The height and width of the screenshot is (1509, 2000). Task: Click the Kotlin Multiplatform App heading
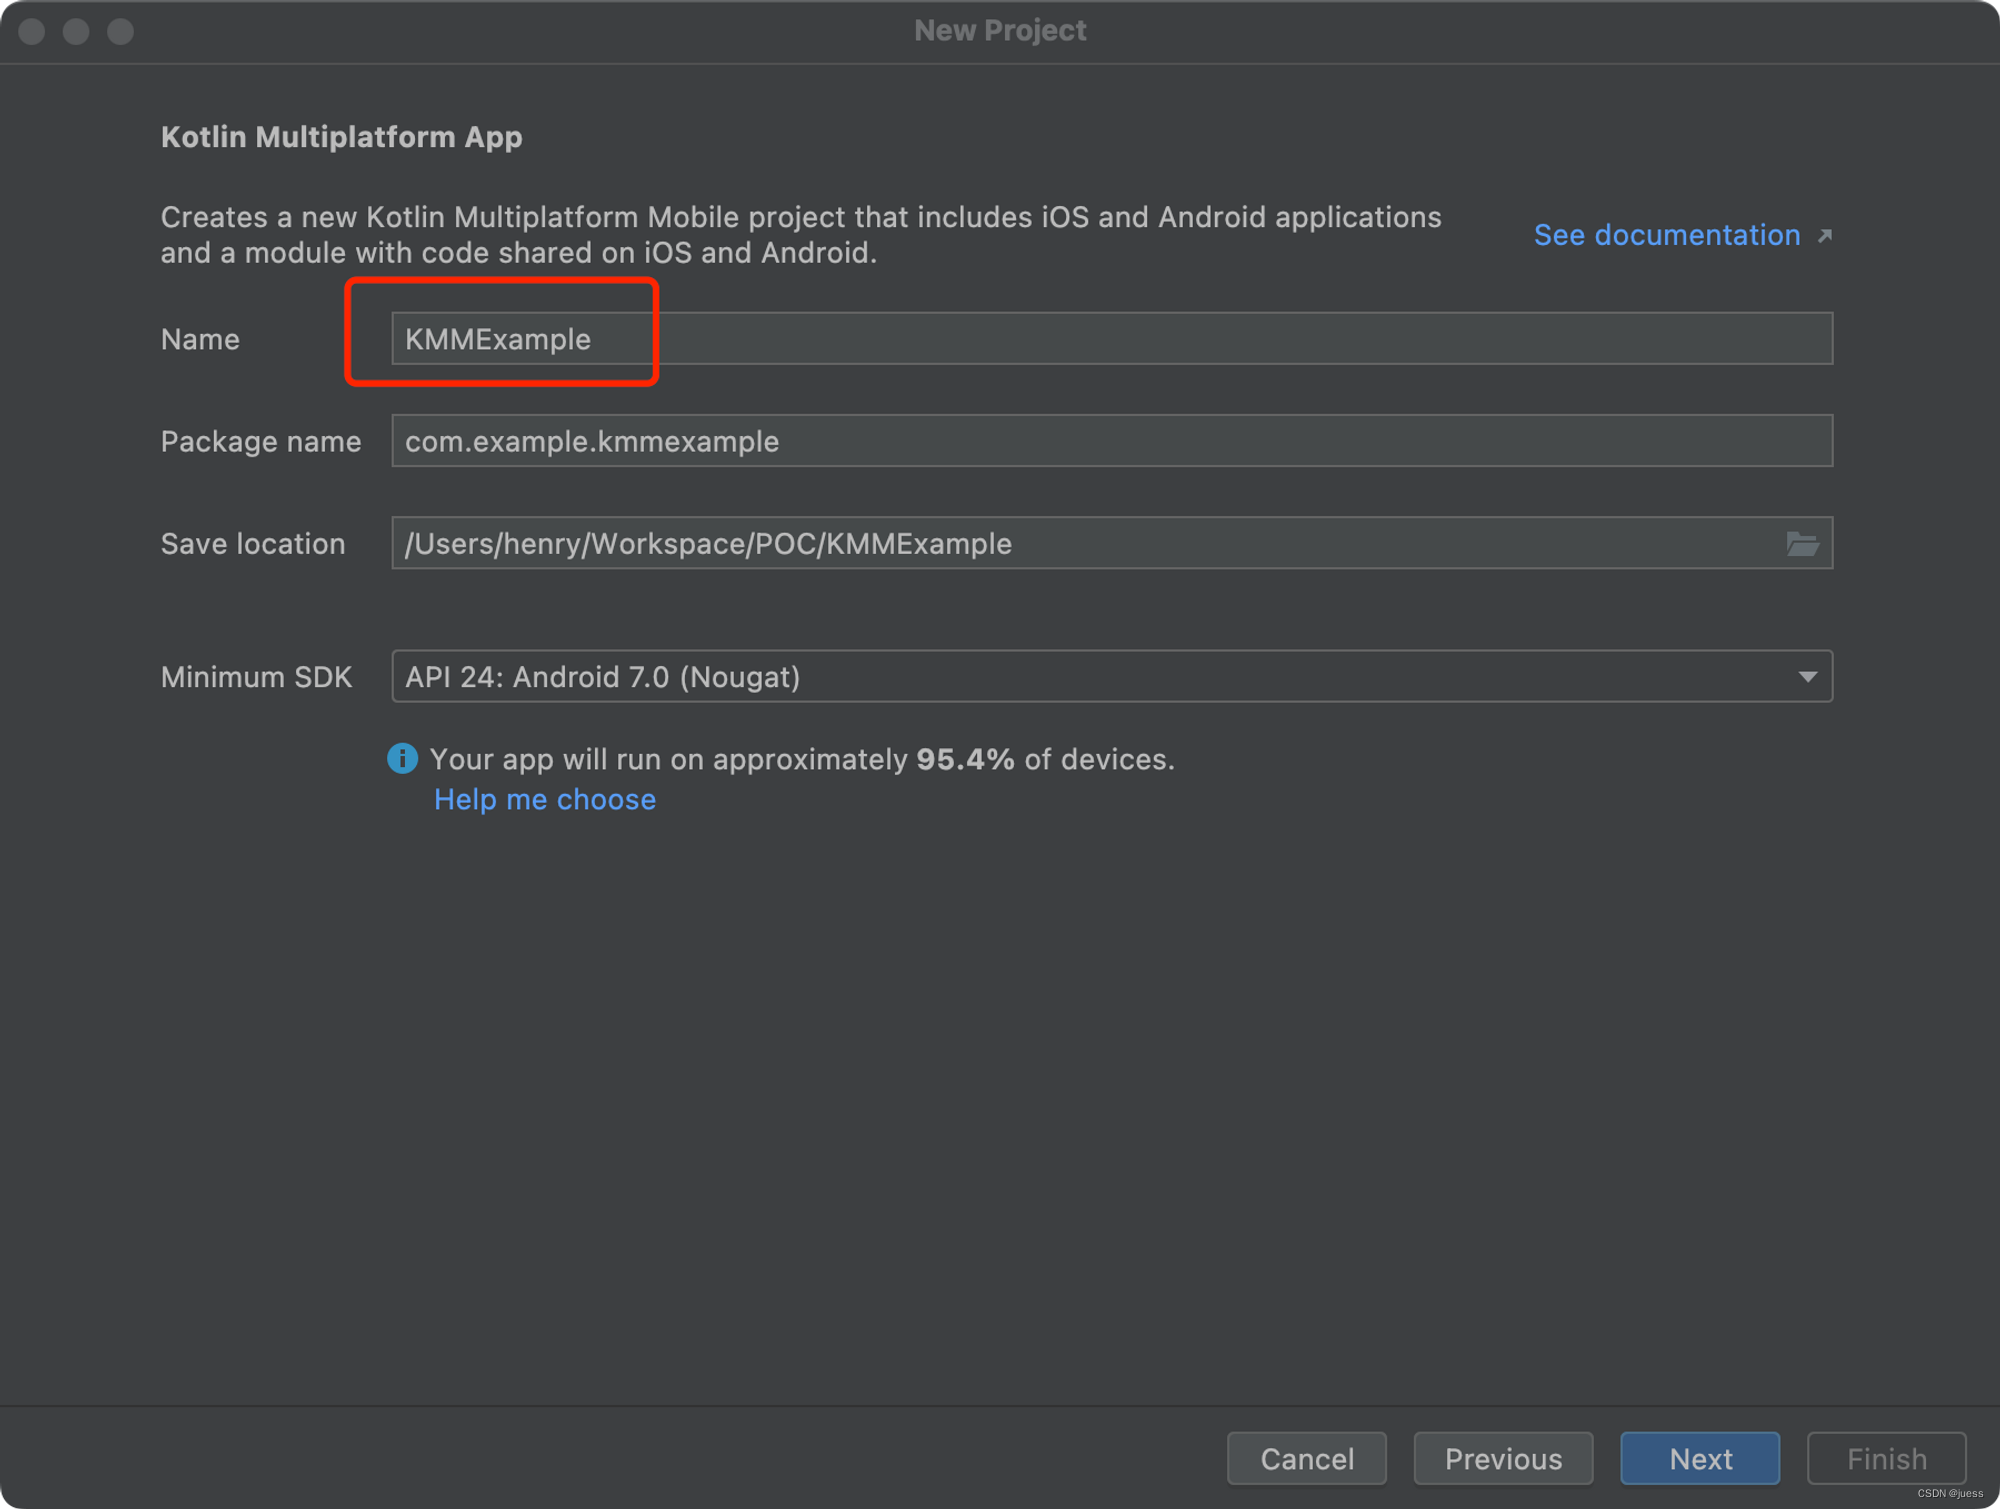(x=341, y=137)
